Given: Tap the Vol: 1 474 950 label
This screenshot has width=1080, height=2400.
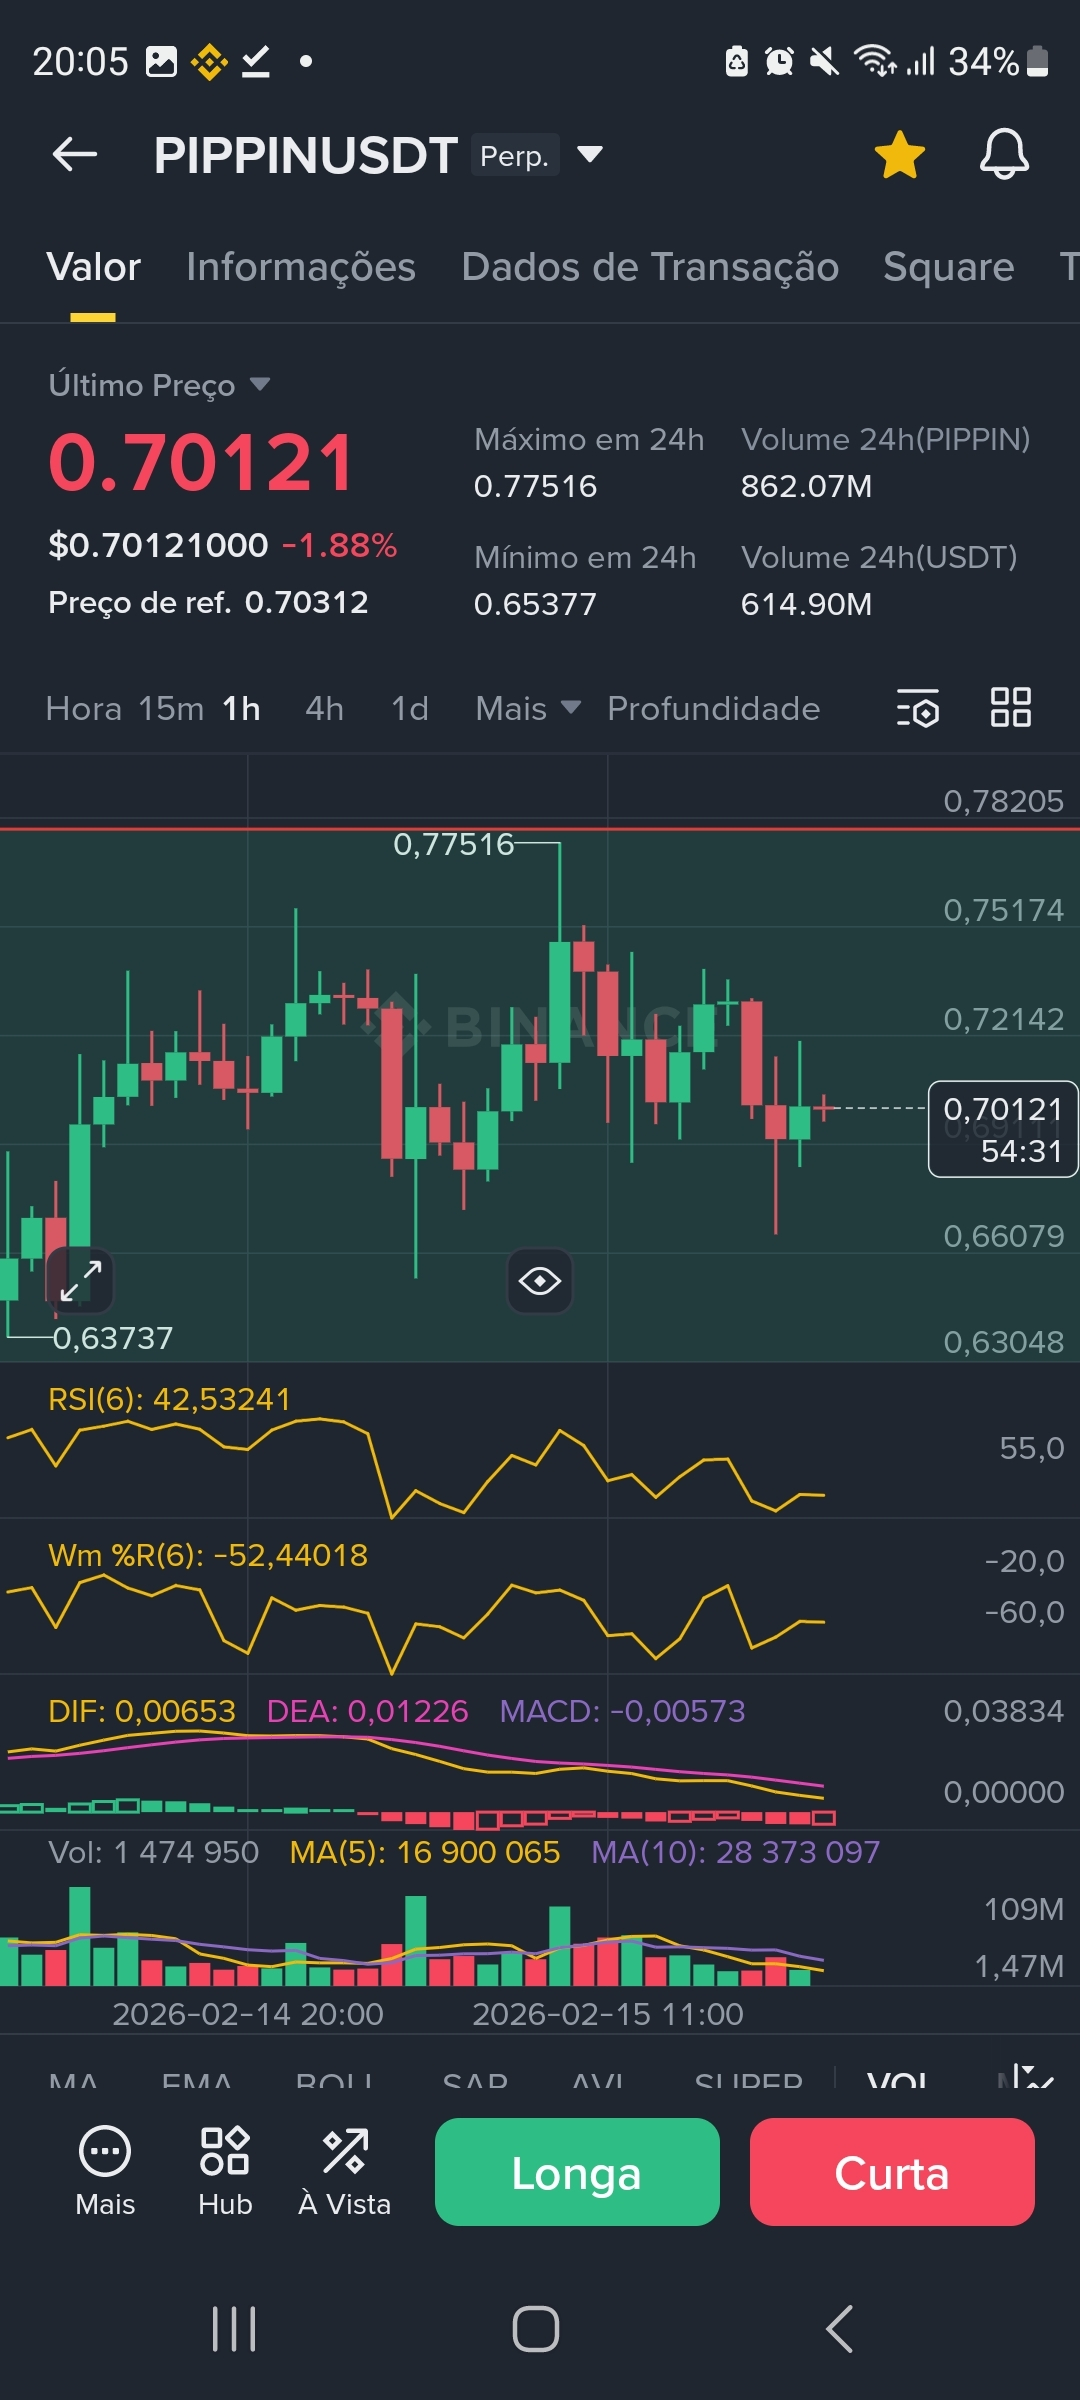Looking at the screenshot, I should (x=154, y=1852).
